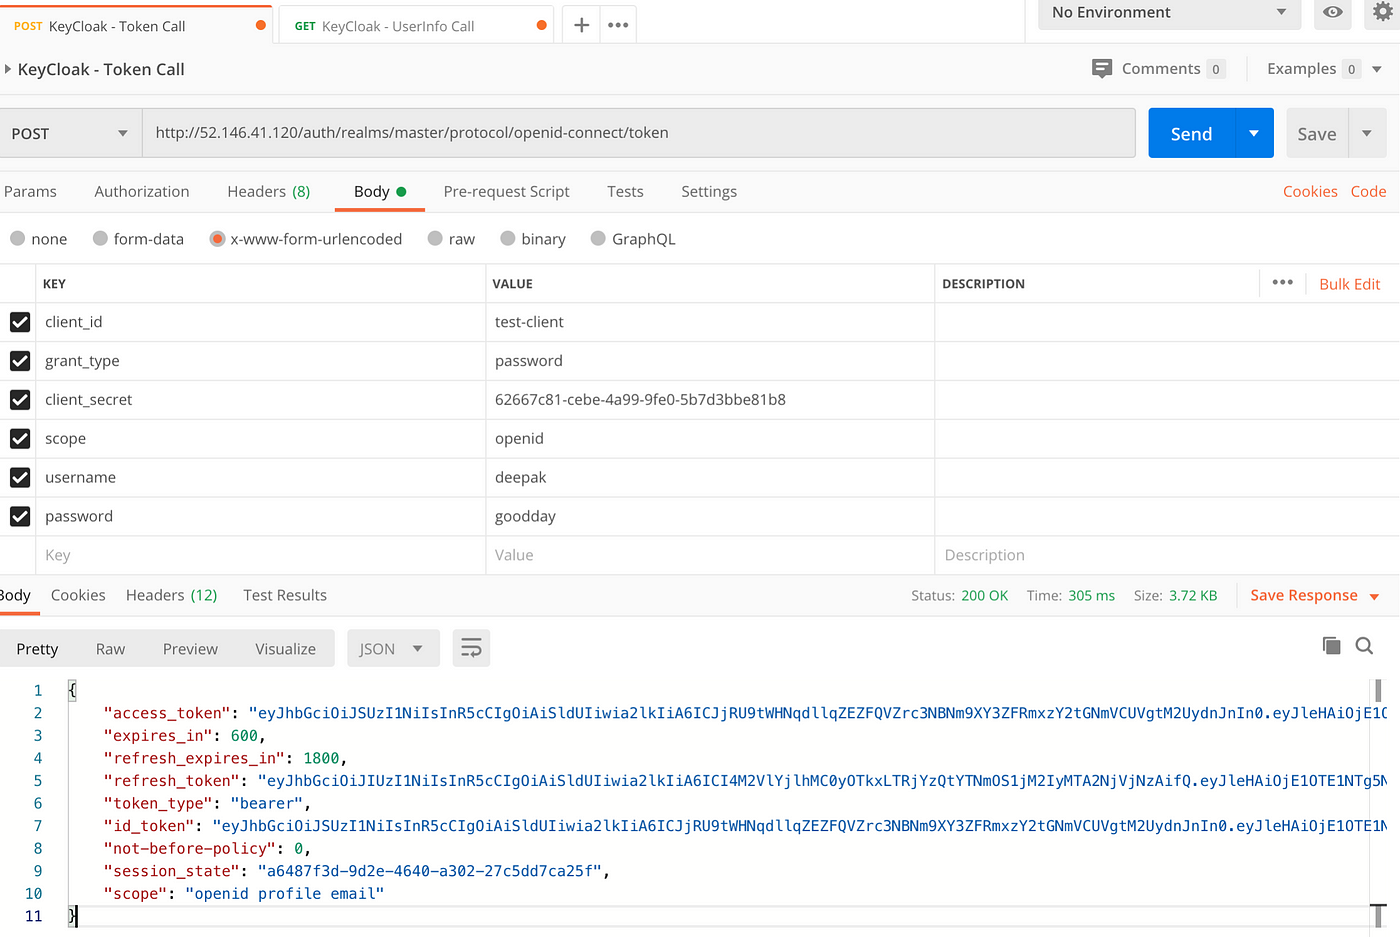Image resolution: width=1400 pixels, height=937 pixels.
Task: Open the Test Results tab
Action: tap(285, 595)
